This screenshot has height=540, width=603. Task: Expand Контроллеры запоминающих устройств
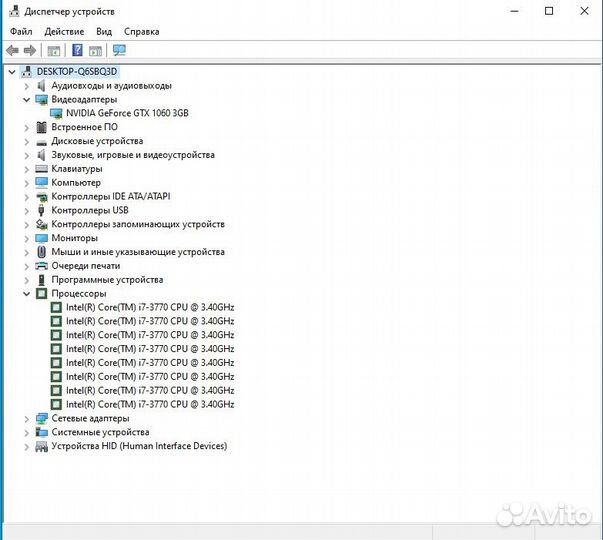click(x=27, y=225)
